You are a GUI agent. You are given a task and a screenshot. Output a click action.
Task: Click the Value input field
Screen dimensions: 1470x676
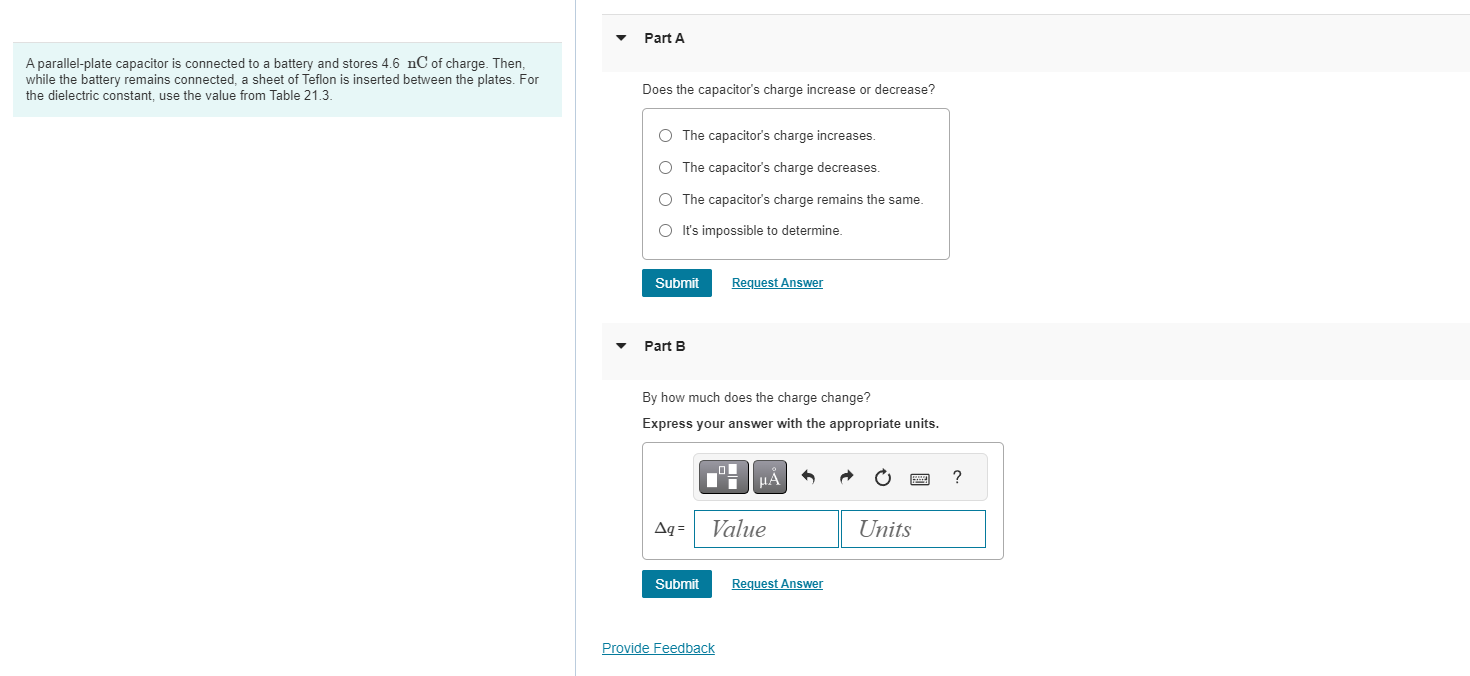tap(766, 529)
